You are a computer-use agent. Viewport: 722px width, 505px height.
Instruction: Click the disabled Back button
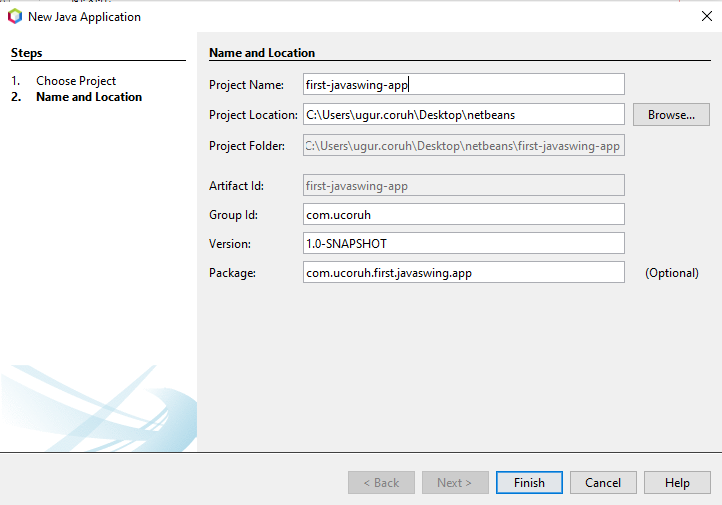click(x=381, y=482)
